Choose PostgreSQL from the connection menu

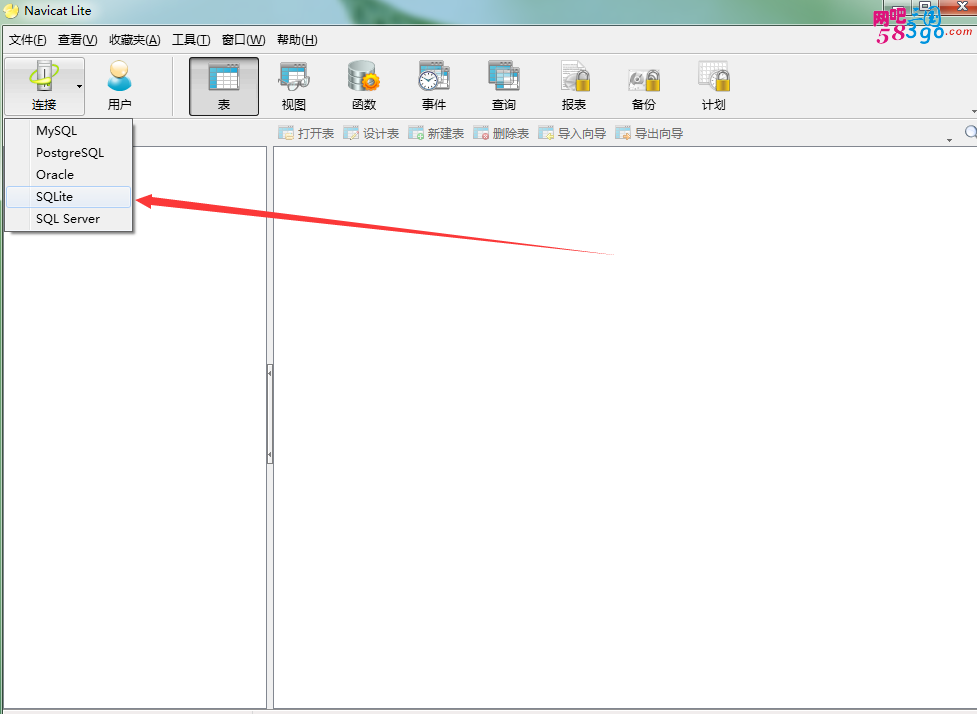[x=69, y=153]
